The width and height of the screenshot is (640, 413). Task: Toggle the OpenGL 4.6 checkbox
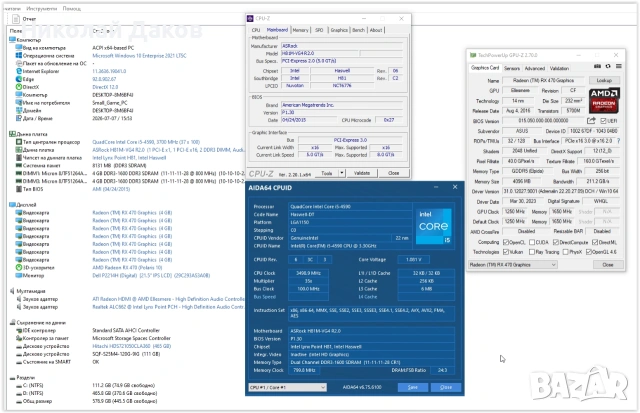tap(589, 252)
